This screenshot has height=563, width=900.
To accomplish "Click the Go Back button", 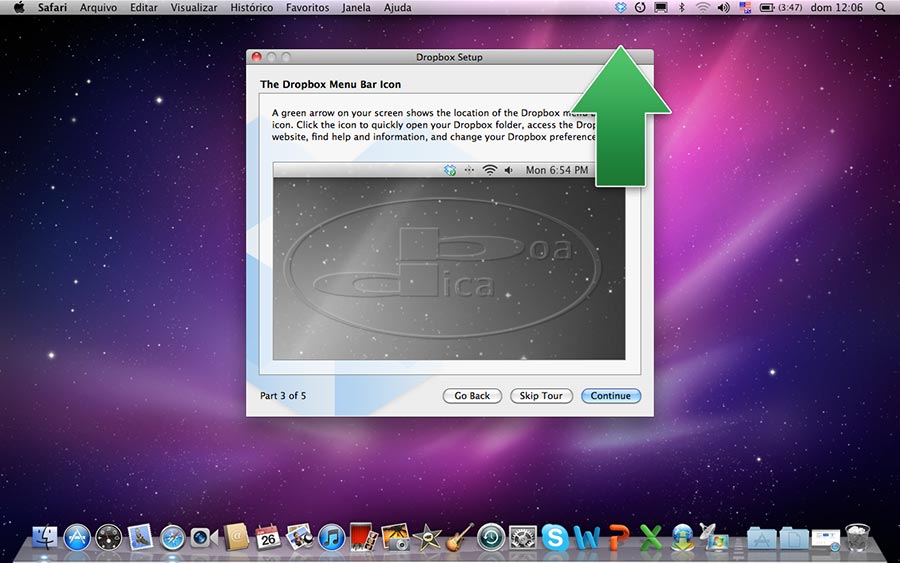I will coord(472,395).
